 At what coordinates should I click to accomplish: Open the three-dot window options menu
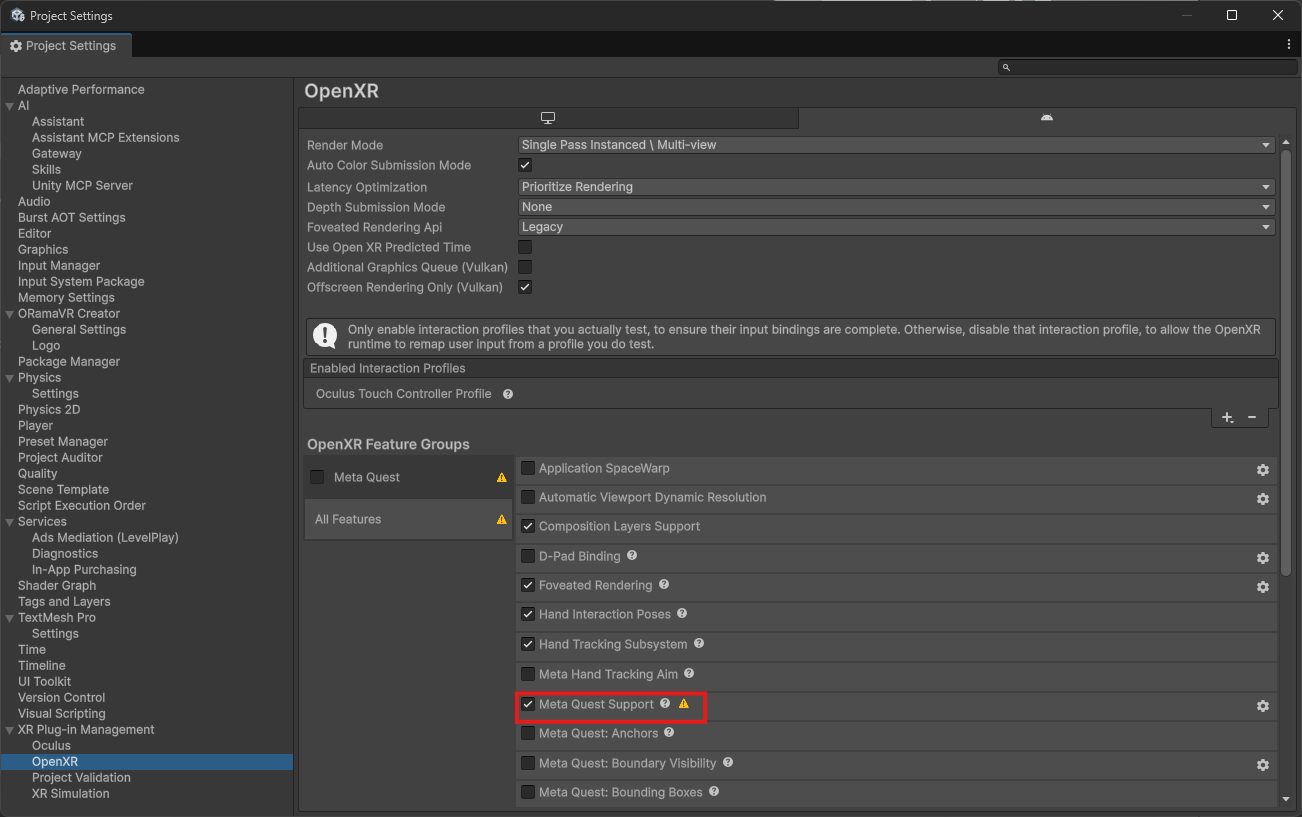(x=1289, y=45)
